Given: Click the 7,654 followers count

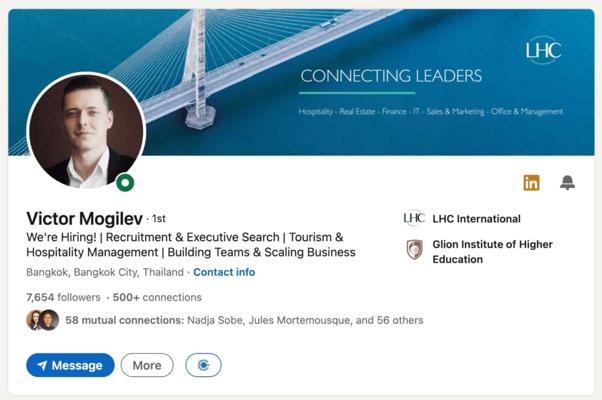Looking at the screenshot, I should [63, 297].
